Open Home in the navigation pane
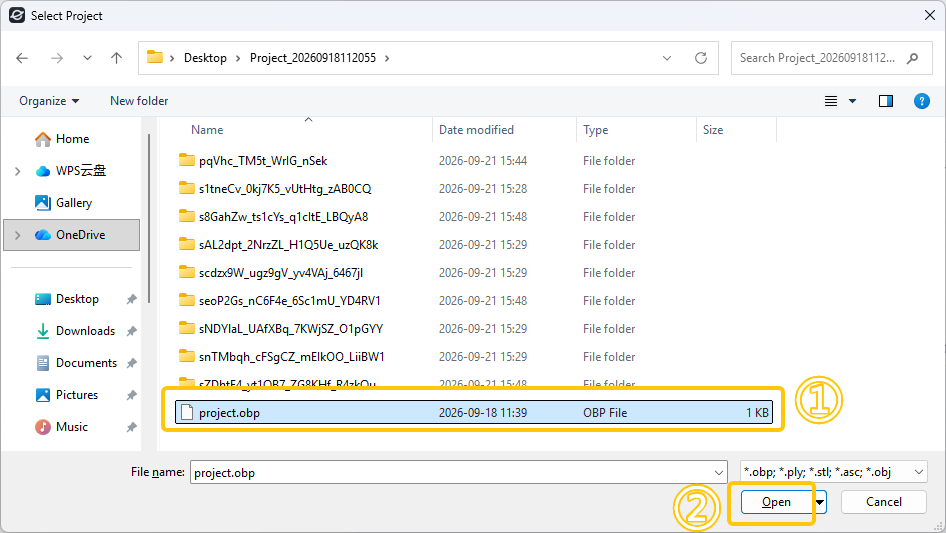946x533 pixels. 72,139
